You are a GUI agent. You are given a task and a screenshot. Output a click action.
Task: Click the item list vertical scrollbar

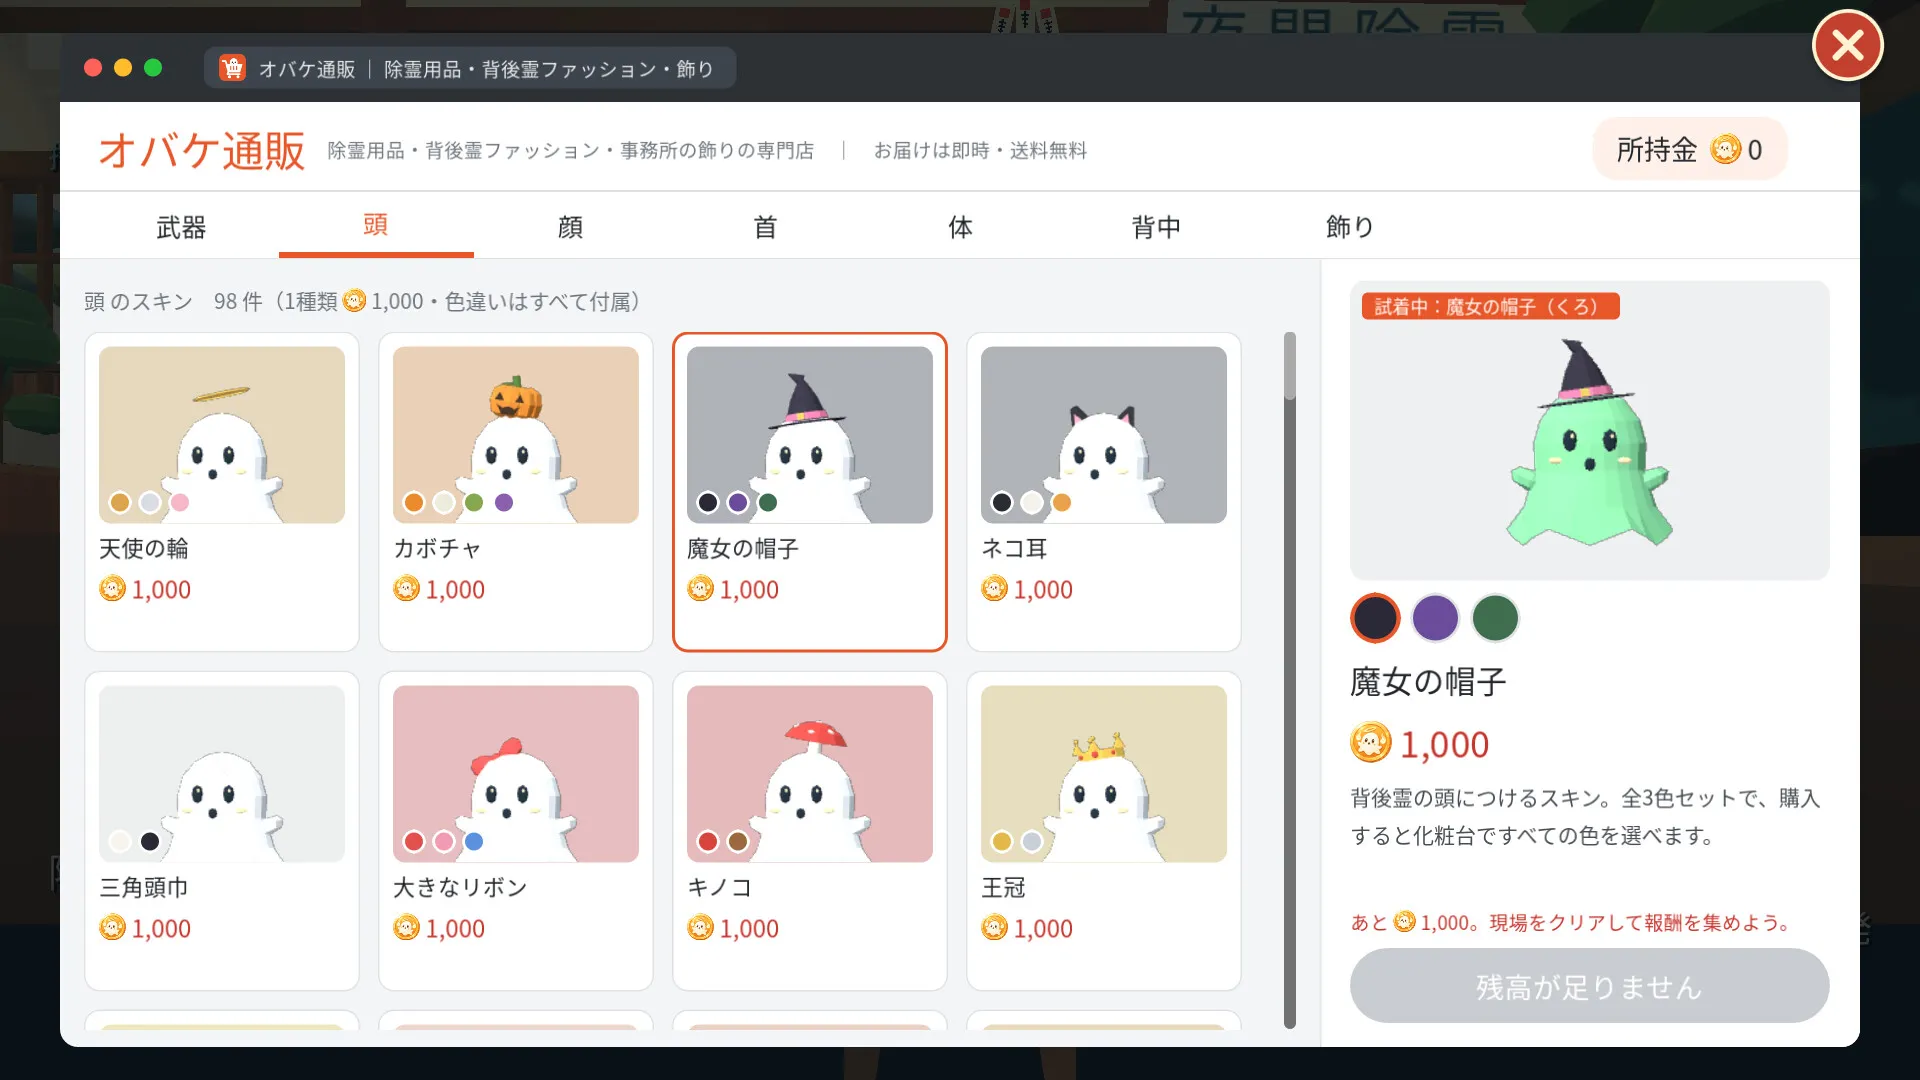point(1289,680)
